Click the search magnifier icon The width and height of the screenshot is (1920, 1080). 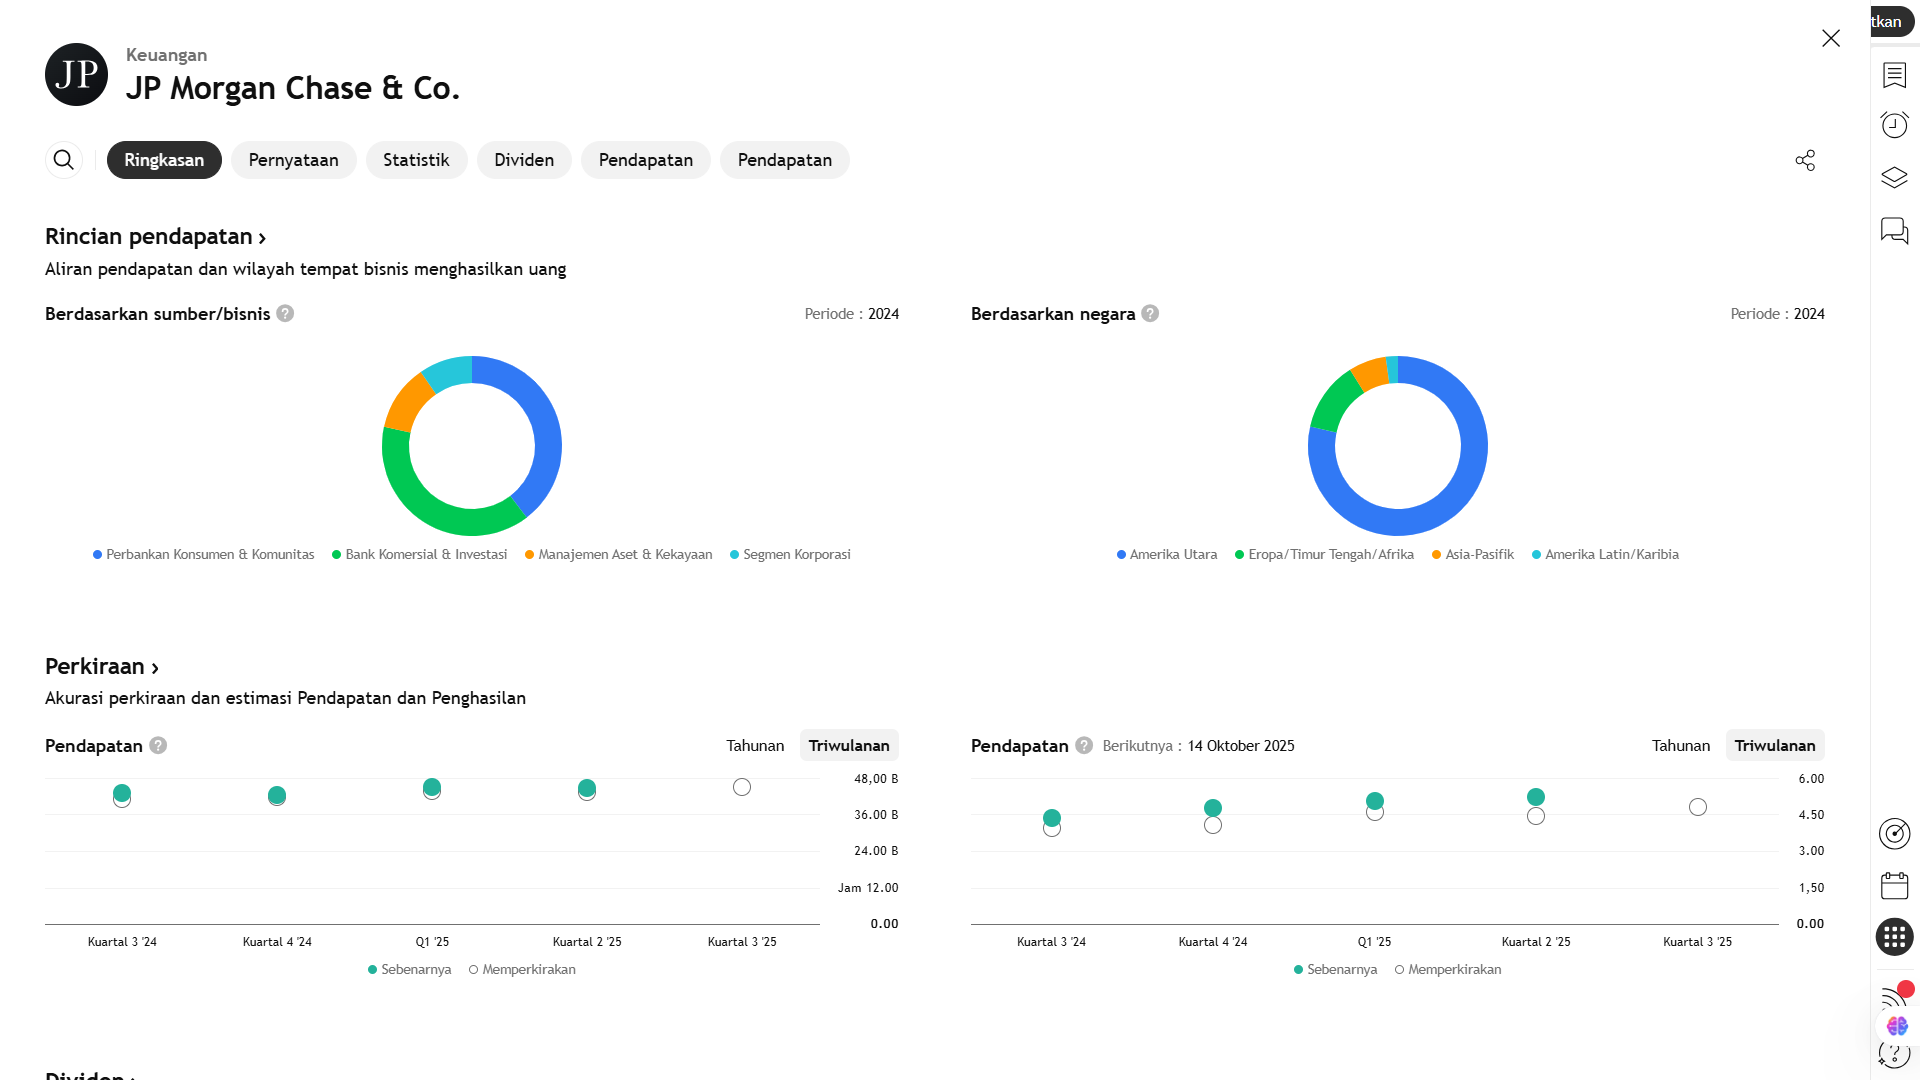(63, 160)
